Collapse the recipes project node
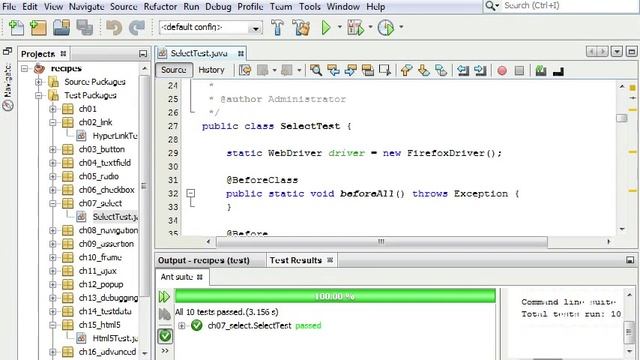This screenshot has width=640, height=360. tap(24, 69)
